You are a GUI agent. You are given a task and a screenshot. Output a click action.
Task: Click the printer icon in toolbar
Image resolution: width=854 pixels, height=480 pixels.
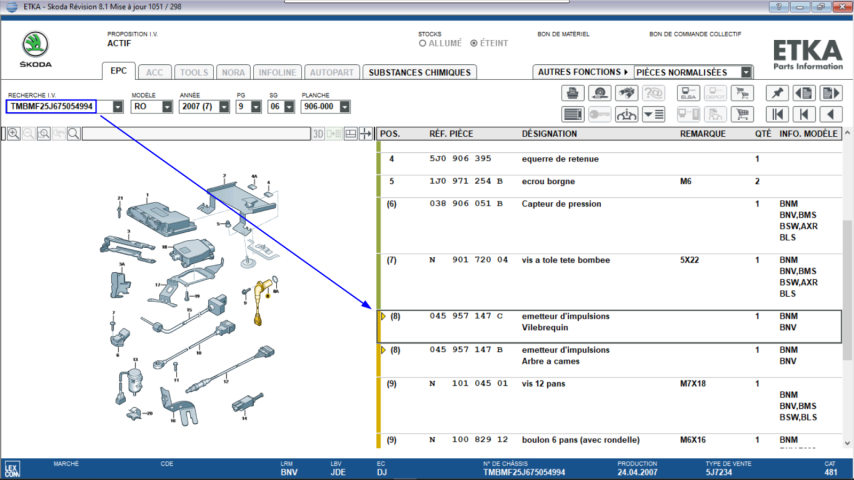(573, 93)
